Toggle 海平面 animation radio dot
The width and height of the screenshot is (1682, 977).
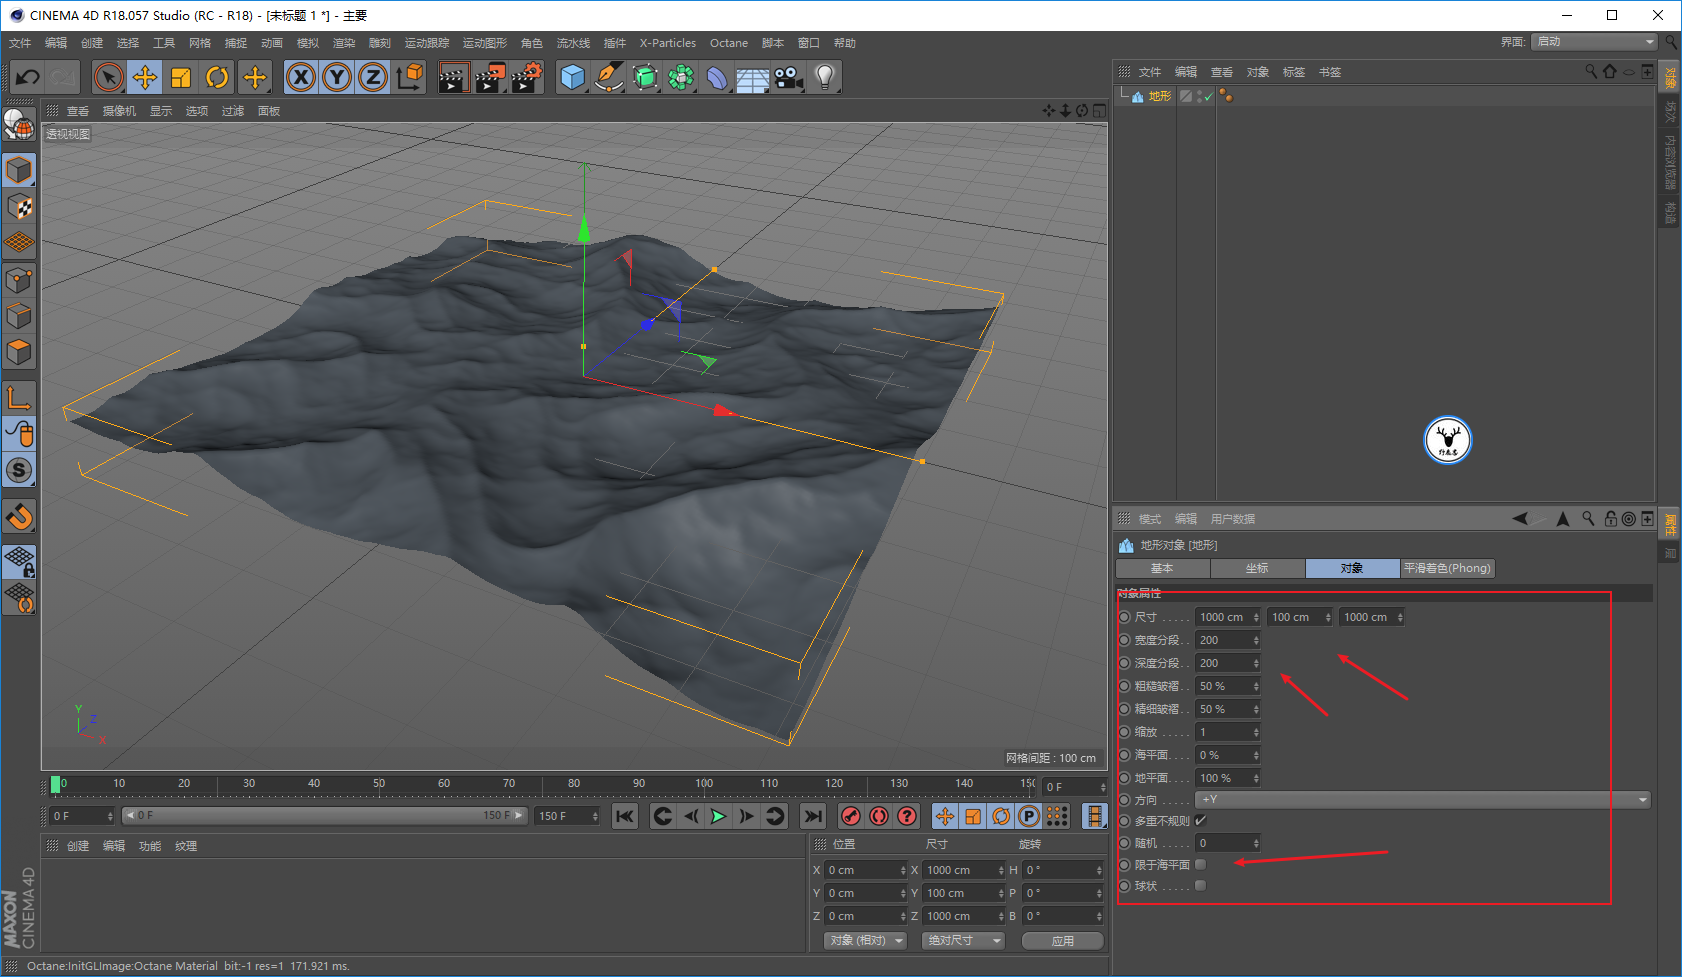(x=1125, y=755)
